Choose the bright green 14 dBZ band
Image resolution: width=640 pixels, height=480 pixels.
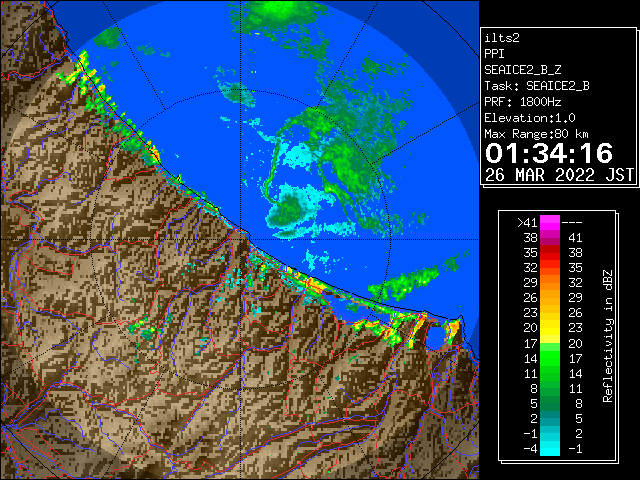coord(550,358)
